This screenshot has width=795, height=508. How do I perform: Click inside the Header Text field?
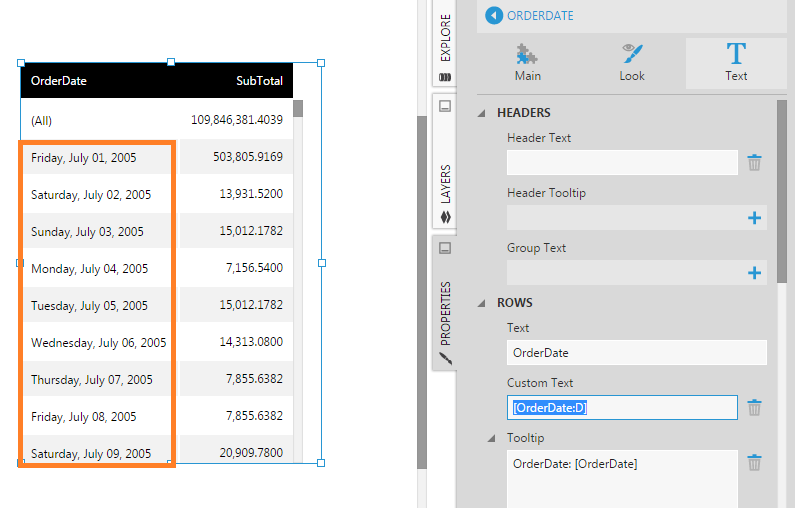pos(622,162)
